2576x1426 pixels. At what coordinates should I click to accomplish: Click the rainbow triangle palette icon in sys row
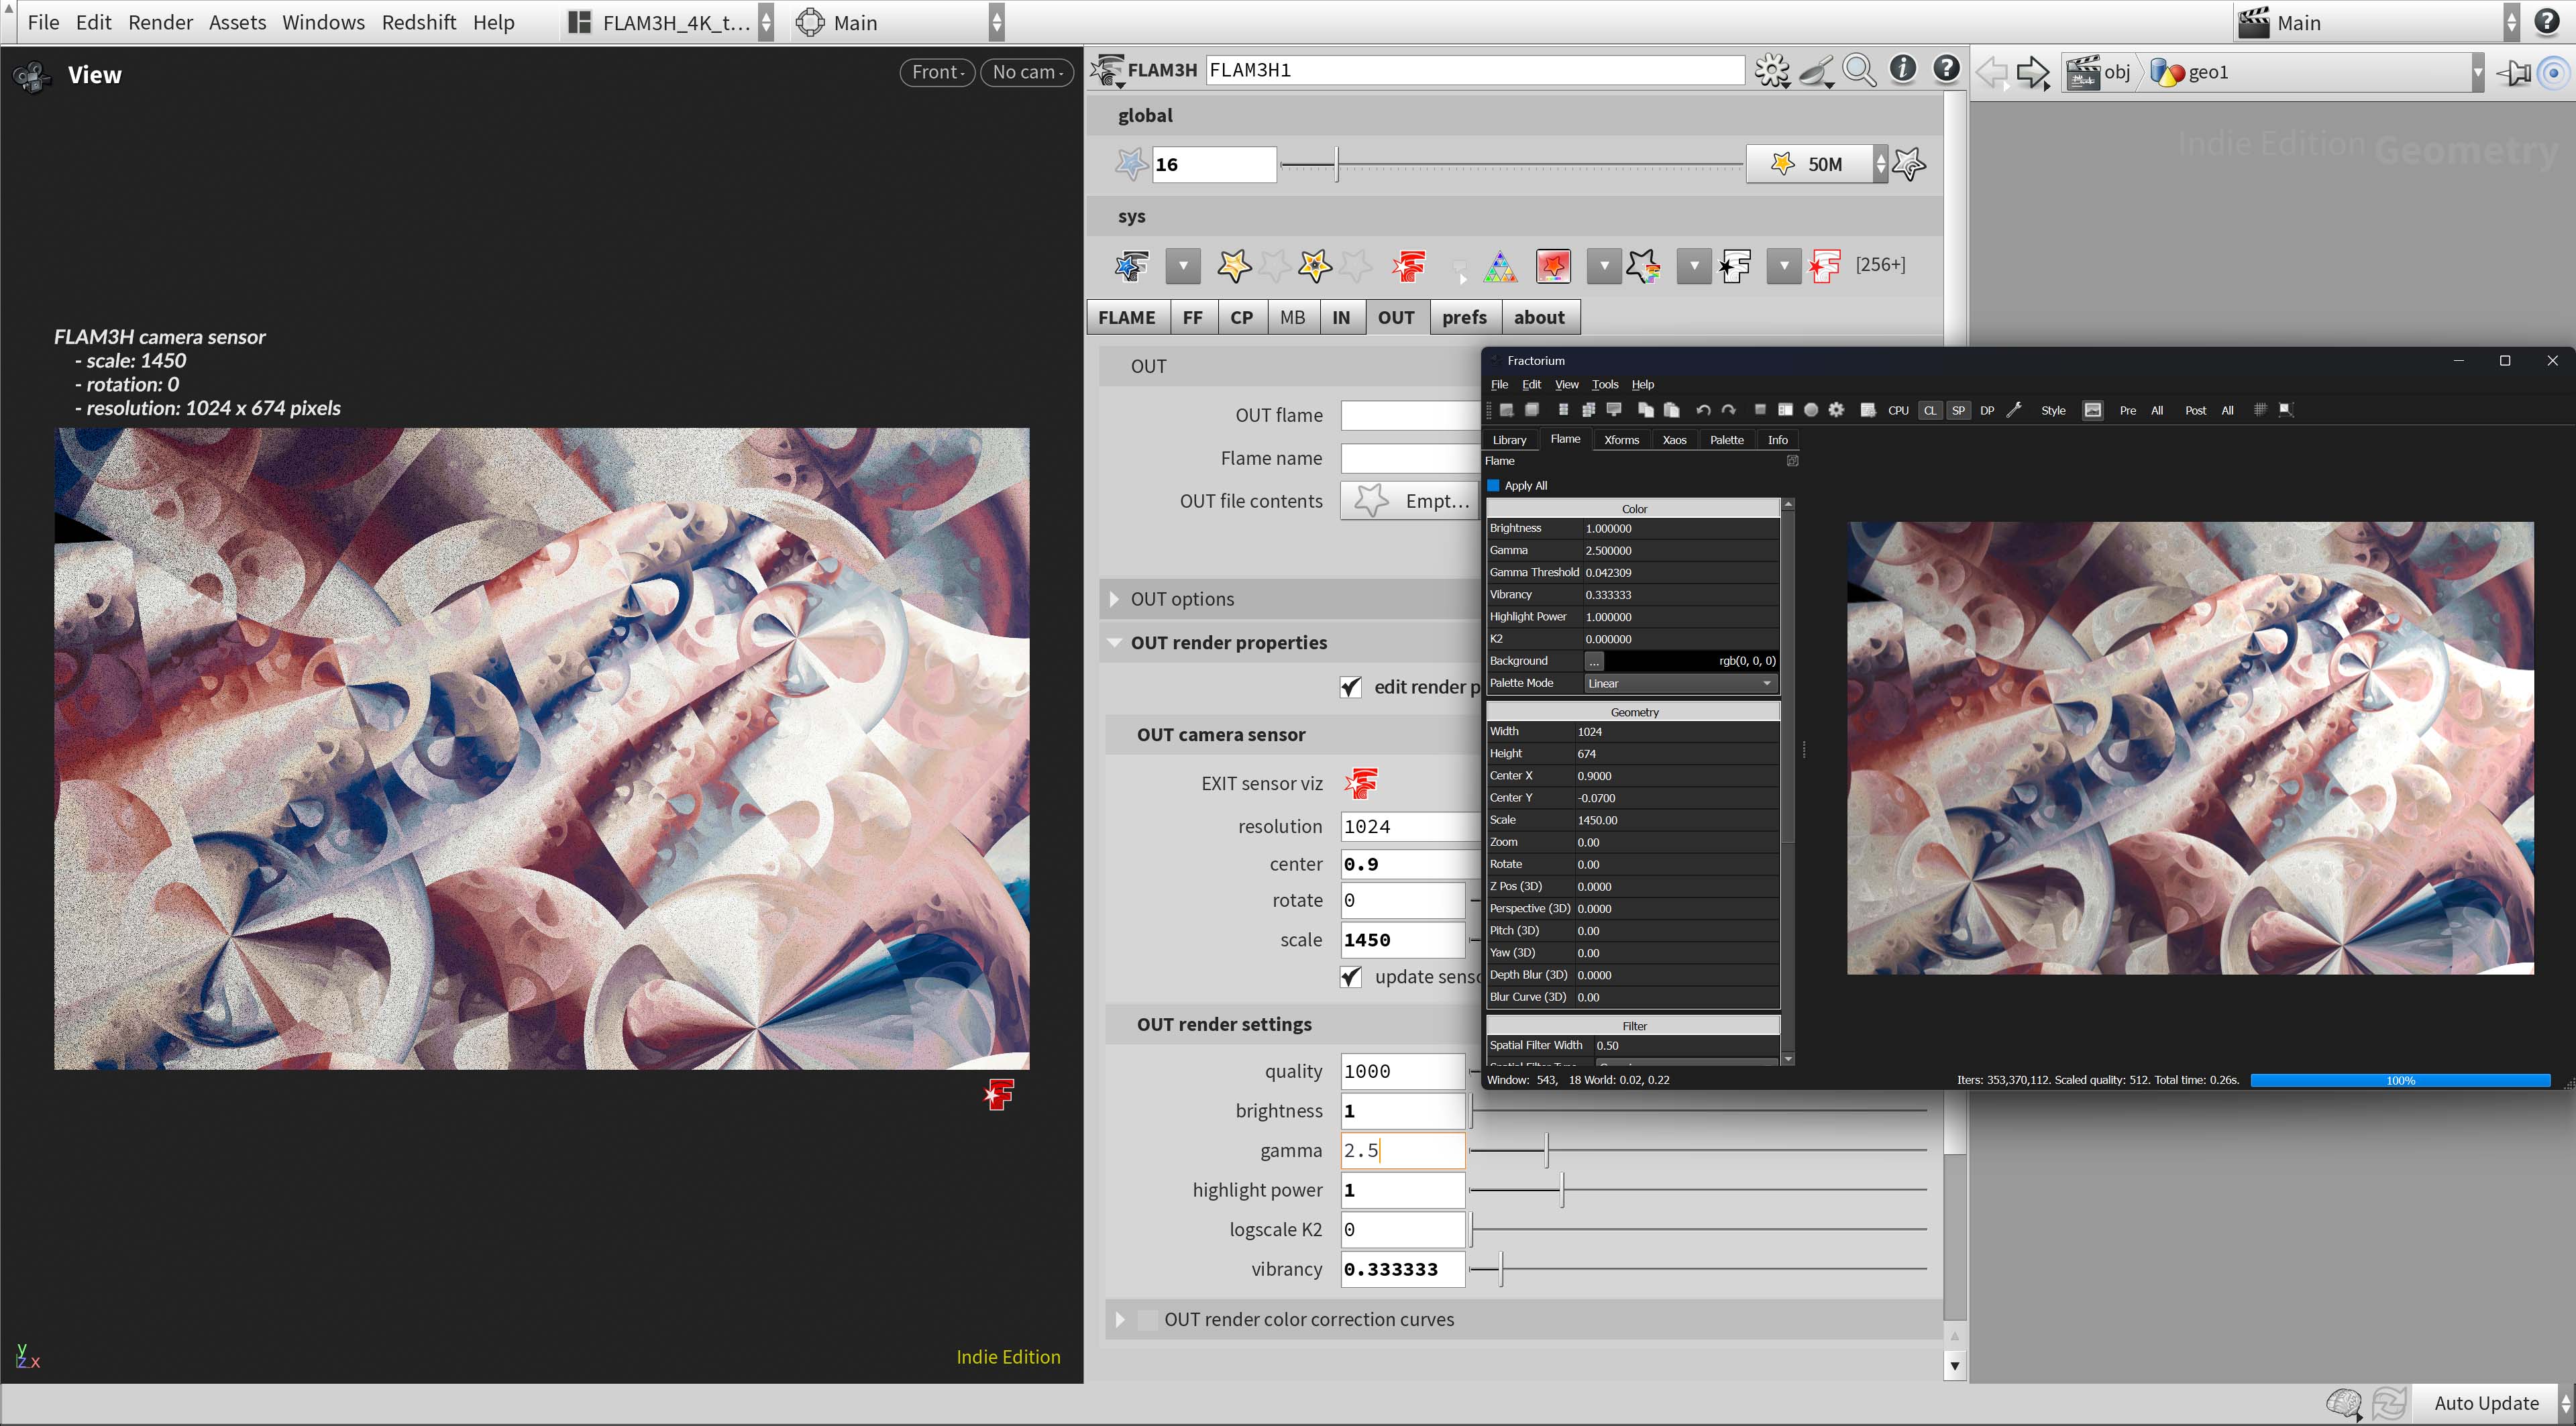pyautogui.click(x=1500, y=266)
